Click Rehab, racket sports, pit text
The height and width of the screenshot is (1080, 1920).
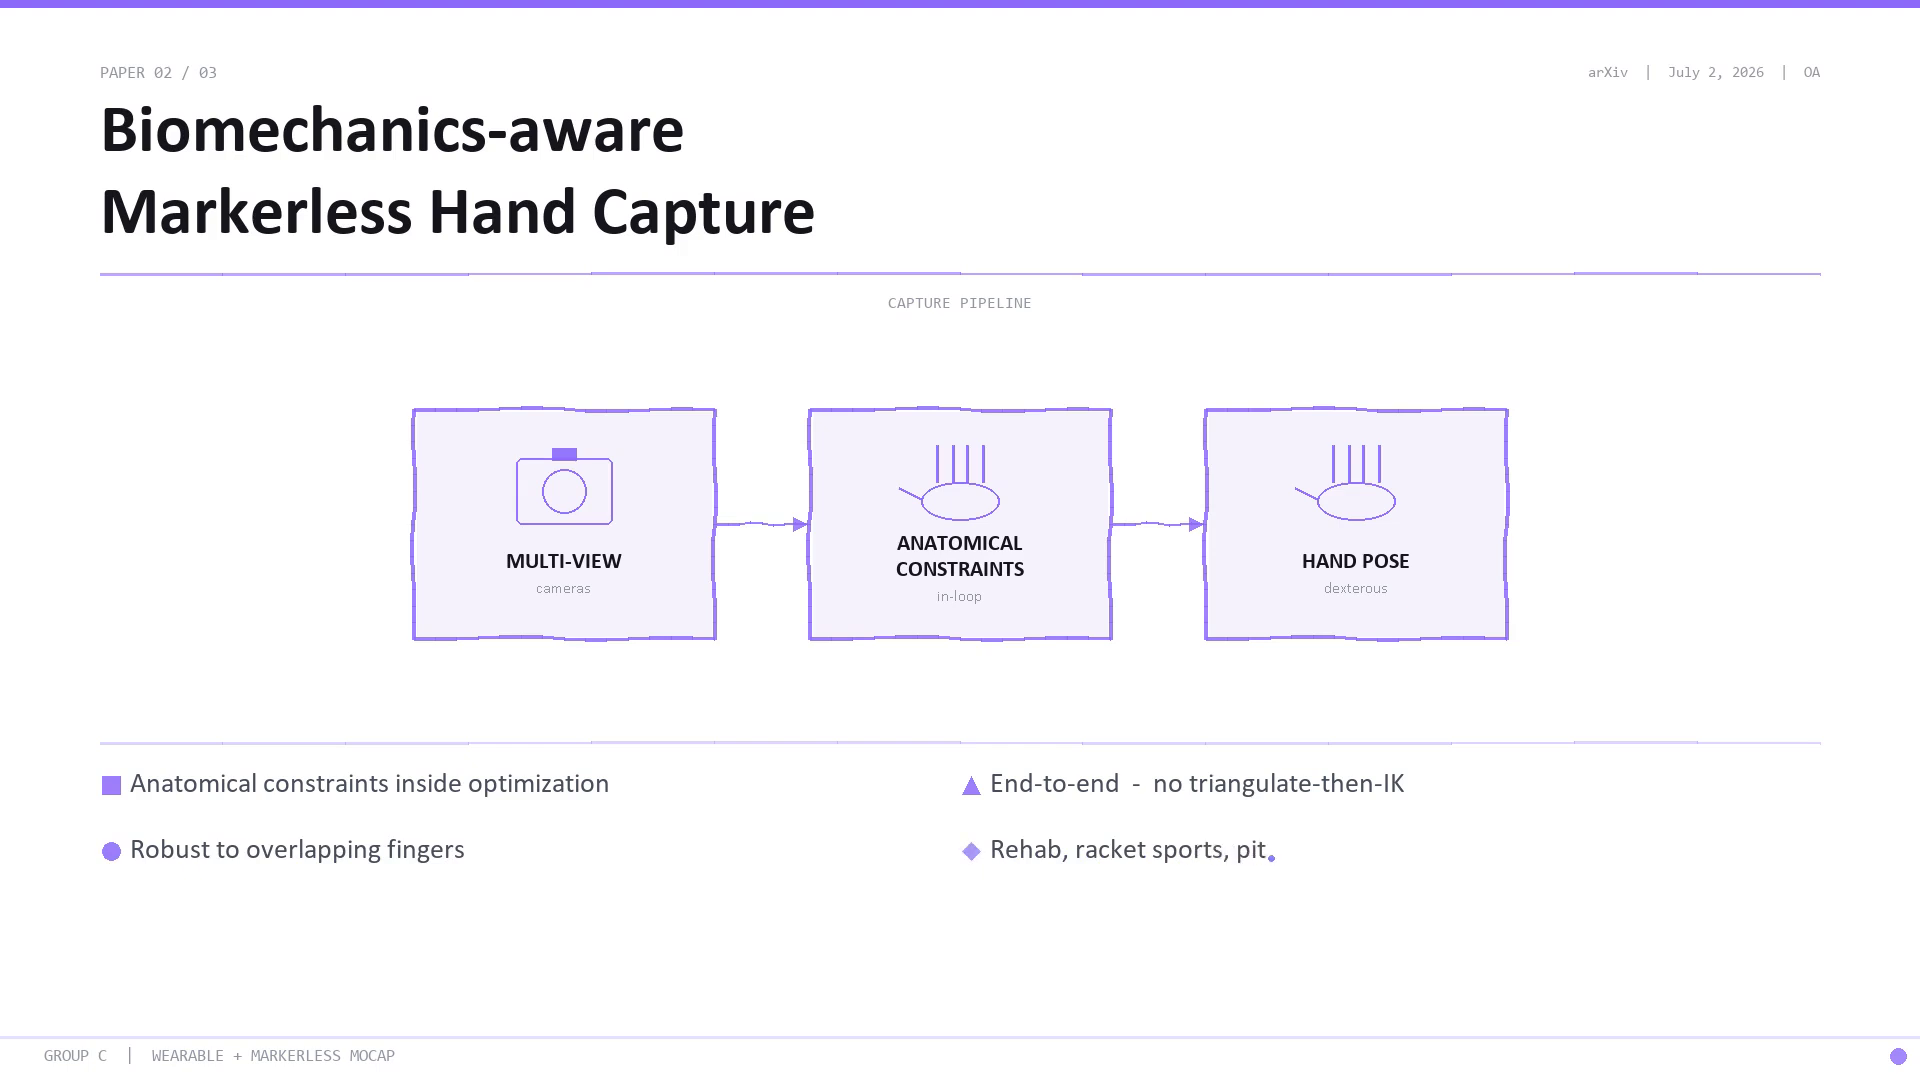tap(1128, 850)
